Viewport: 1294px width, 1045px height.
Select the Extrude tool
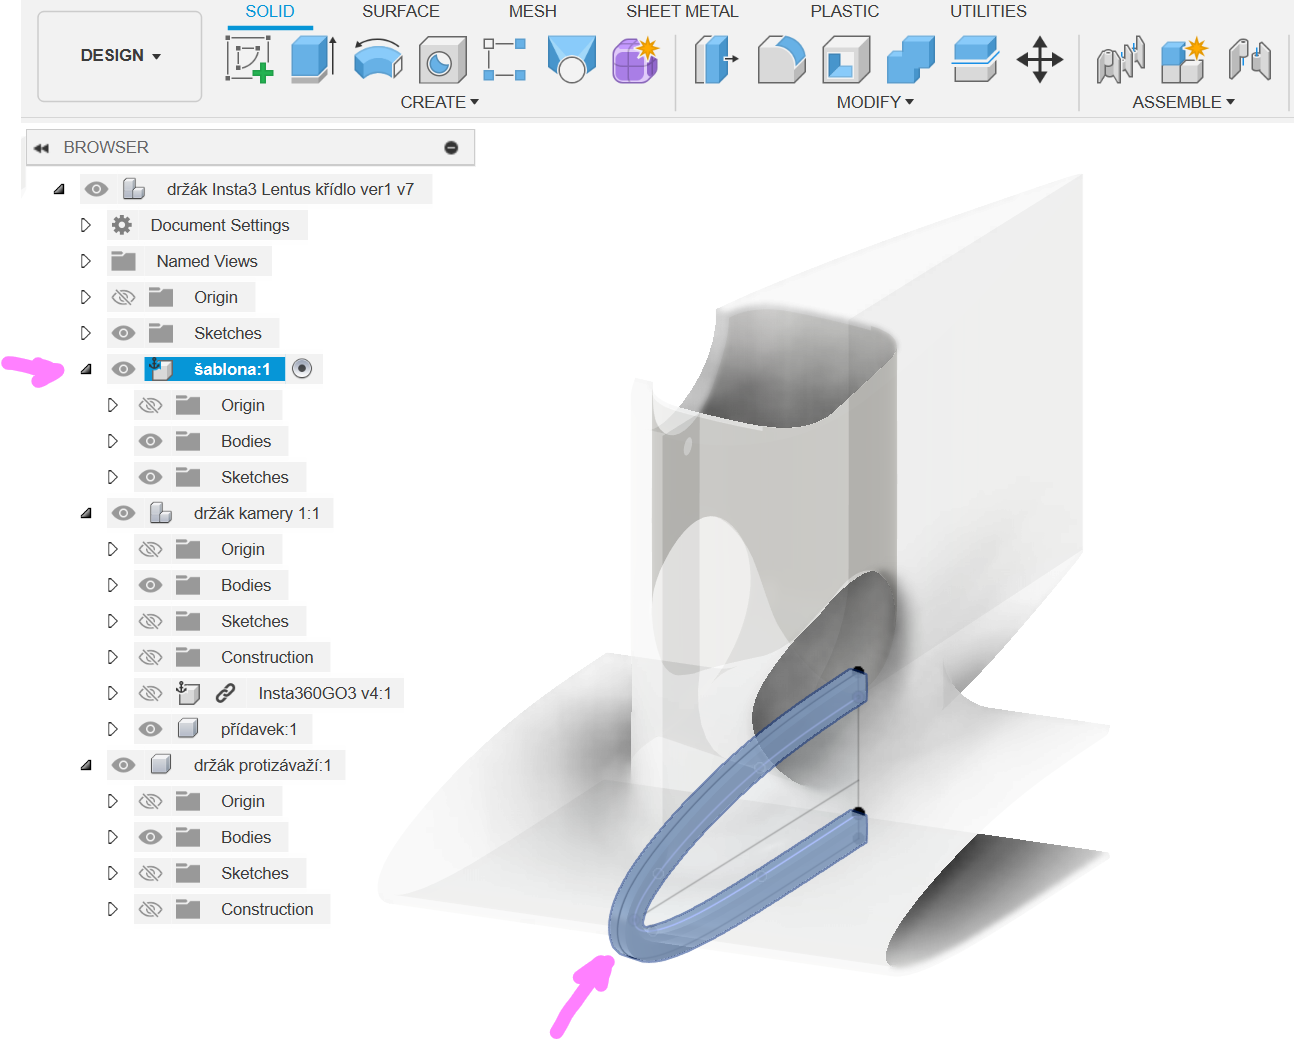(x=313, y=59)
